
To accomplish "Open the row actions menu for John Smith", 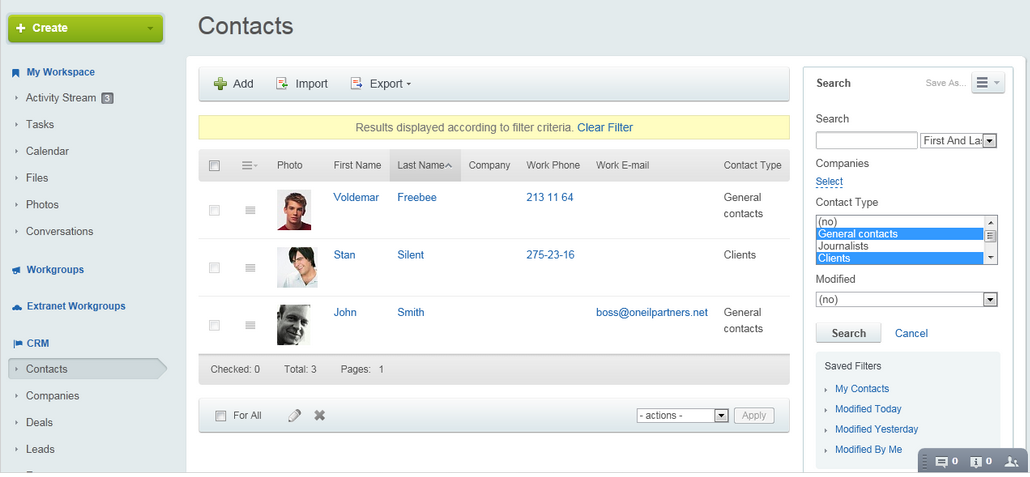I will [250, 325].
